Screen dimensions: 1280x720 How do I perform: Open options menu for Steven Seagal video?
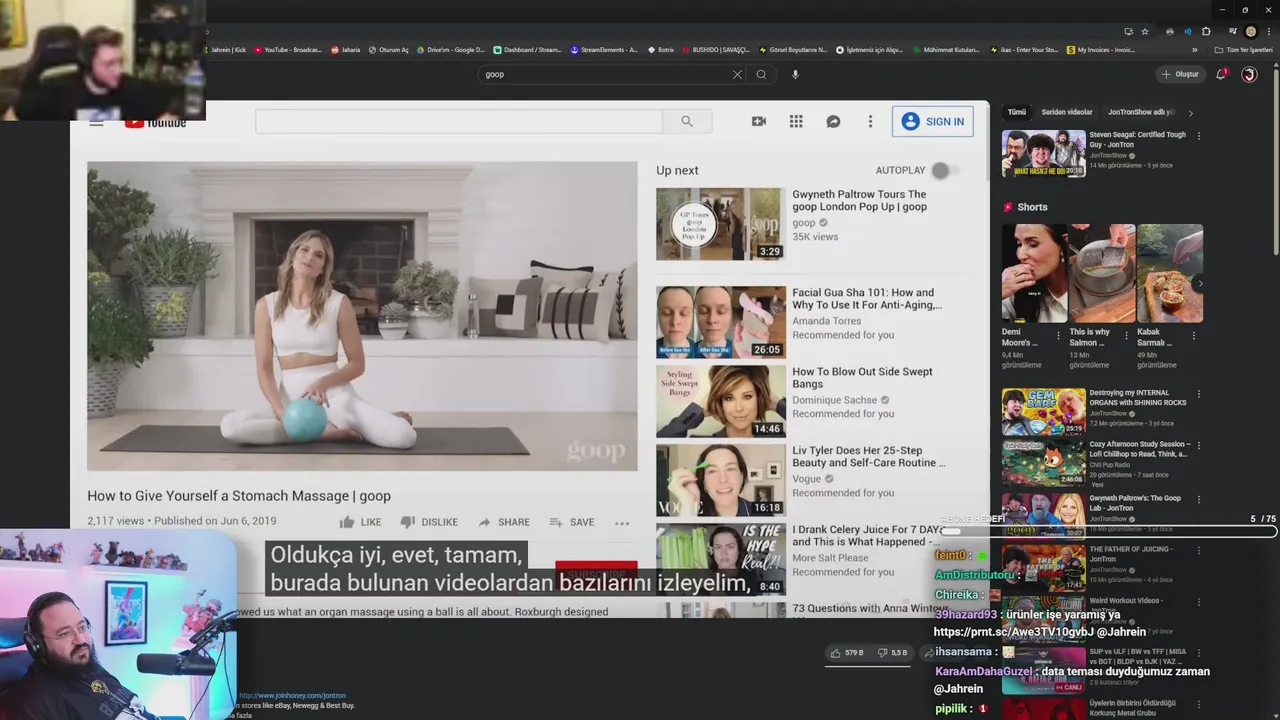click(x=1198, y=136)
